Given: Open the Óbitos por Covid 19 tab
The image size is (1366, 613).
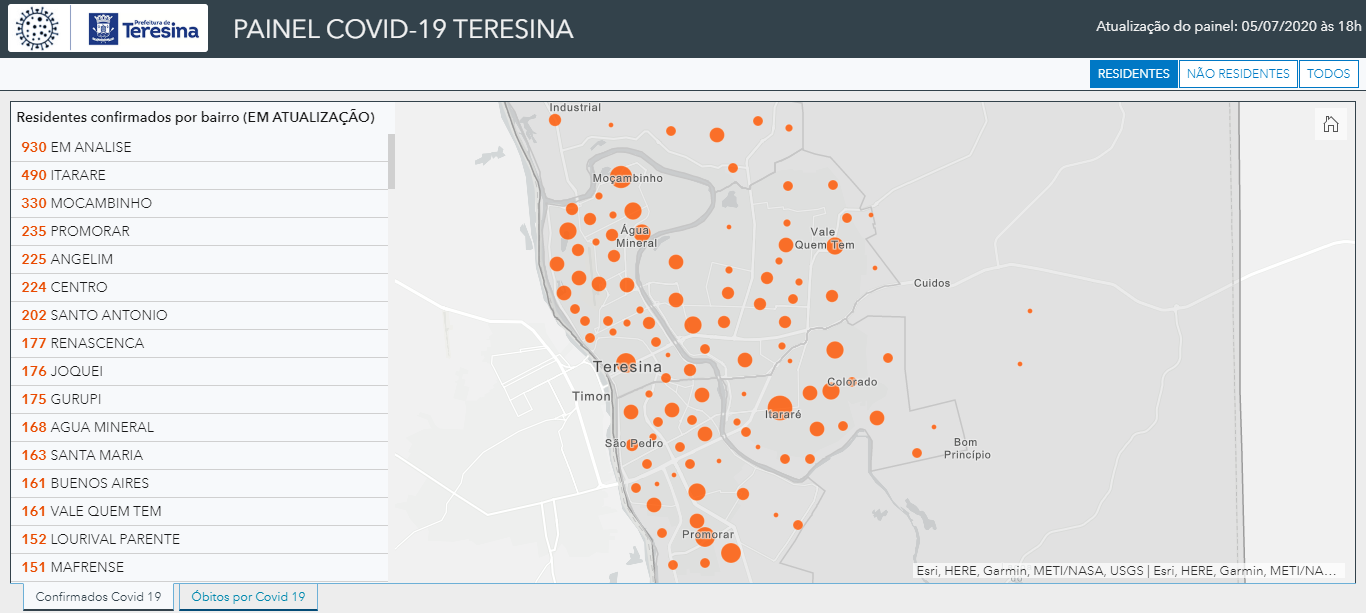Looking at the screenshot, I should 248,597.
